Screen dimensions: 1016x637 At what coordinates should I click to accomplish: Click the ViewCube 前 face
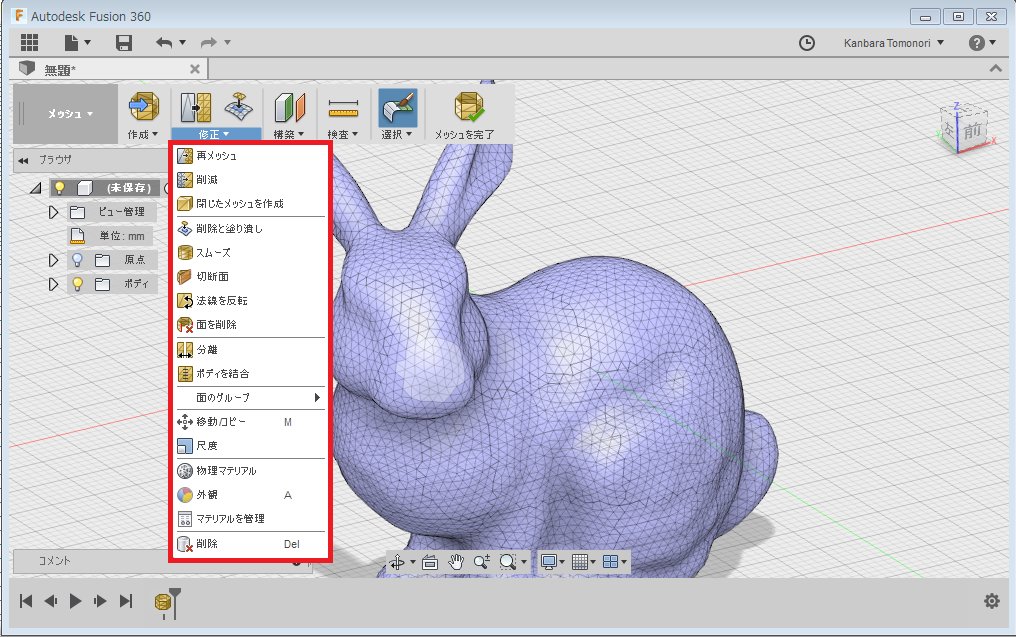coord(972,131)
